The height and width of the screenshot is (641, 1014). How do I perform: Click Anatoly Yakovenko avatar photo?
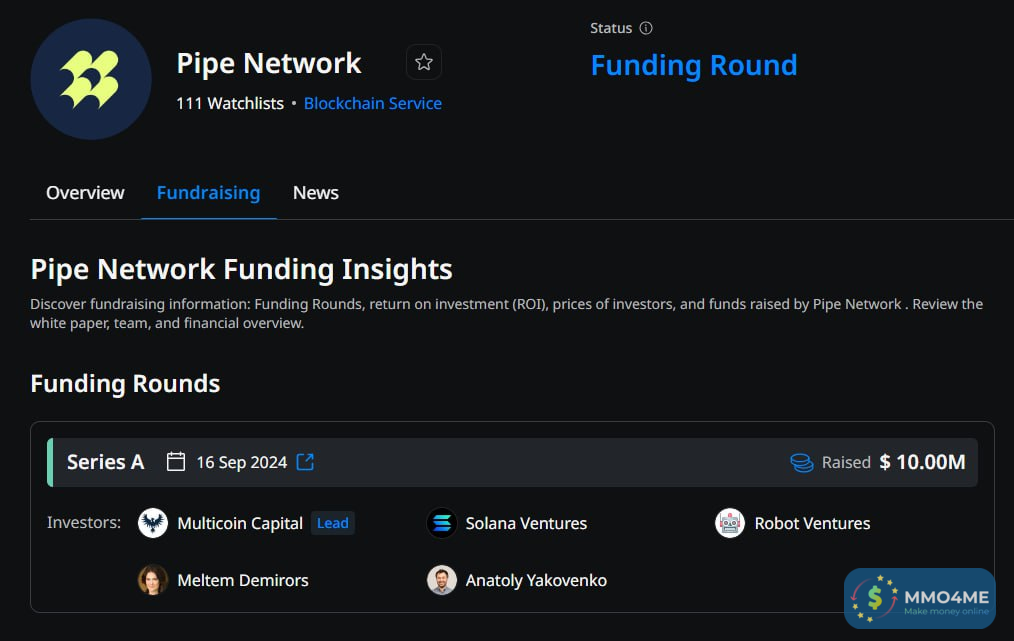442,580
